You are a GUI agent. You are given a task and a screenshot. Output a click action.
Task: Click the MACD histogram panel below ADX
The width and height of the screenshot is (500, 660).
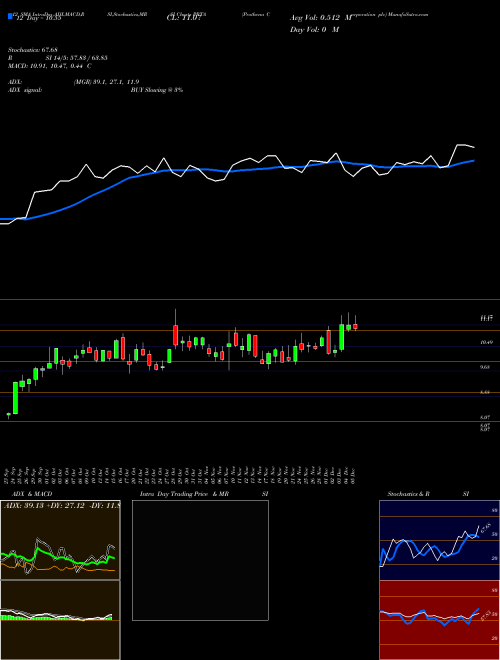pyautogui.click(x=60, y=620)
